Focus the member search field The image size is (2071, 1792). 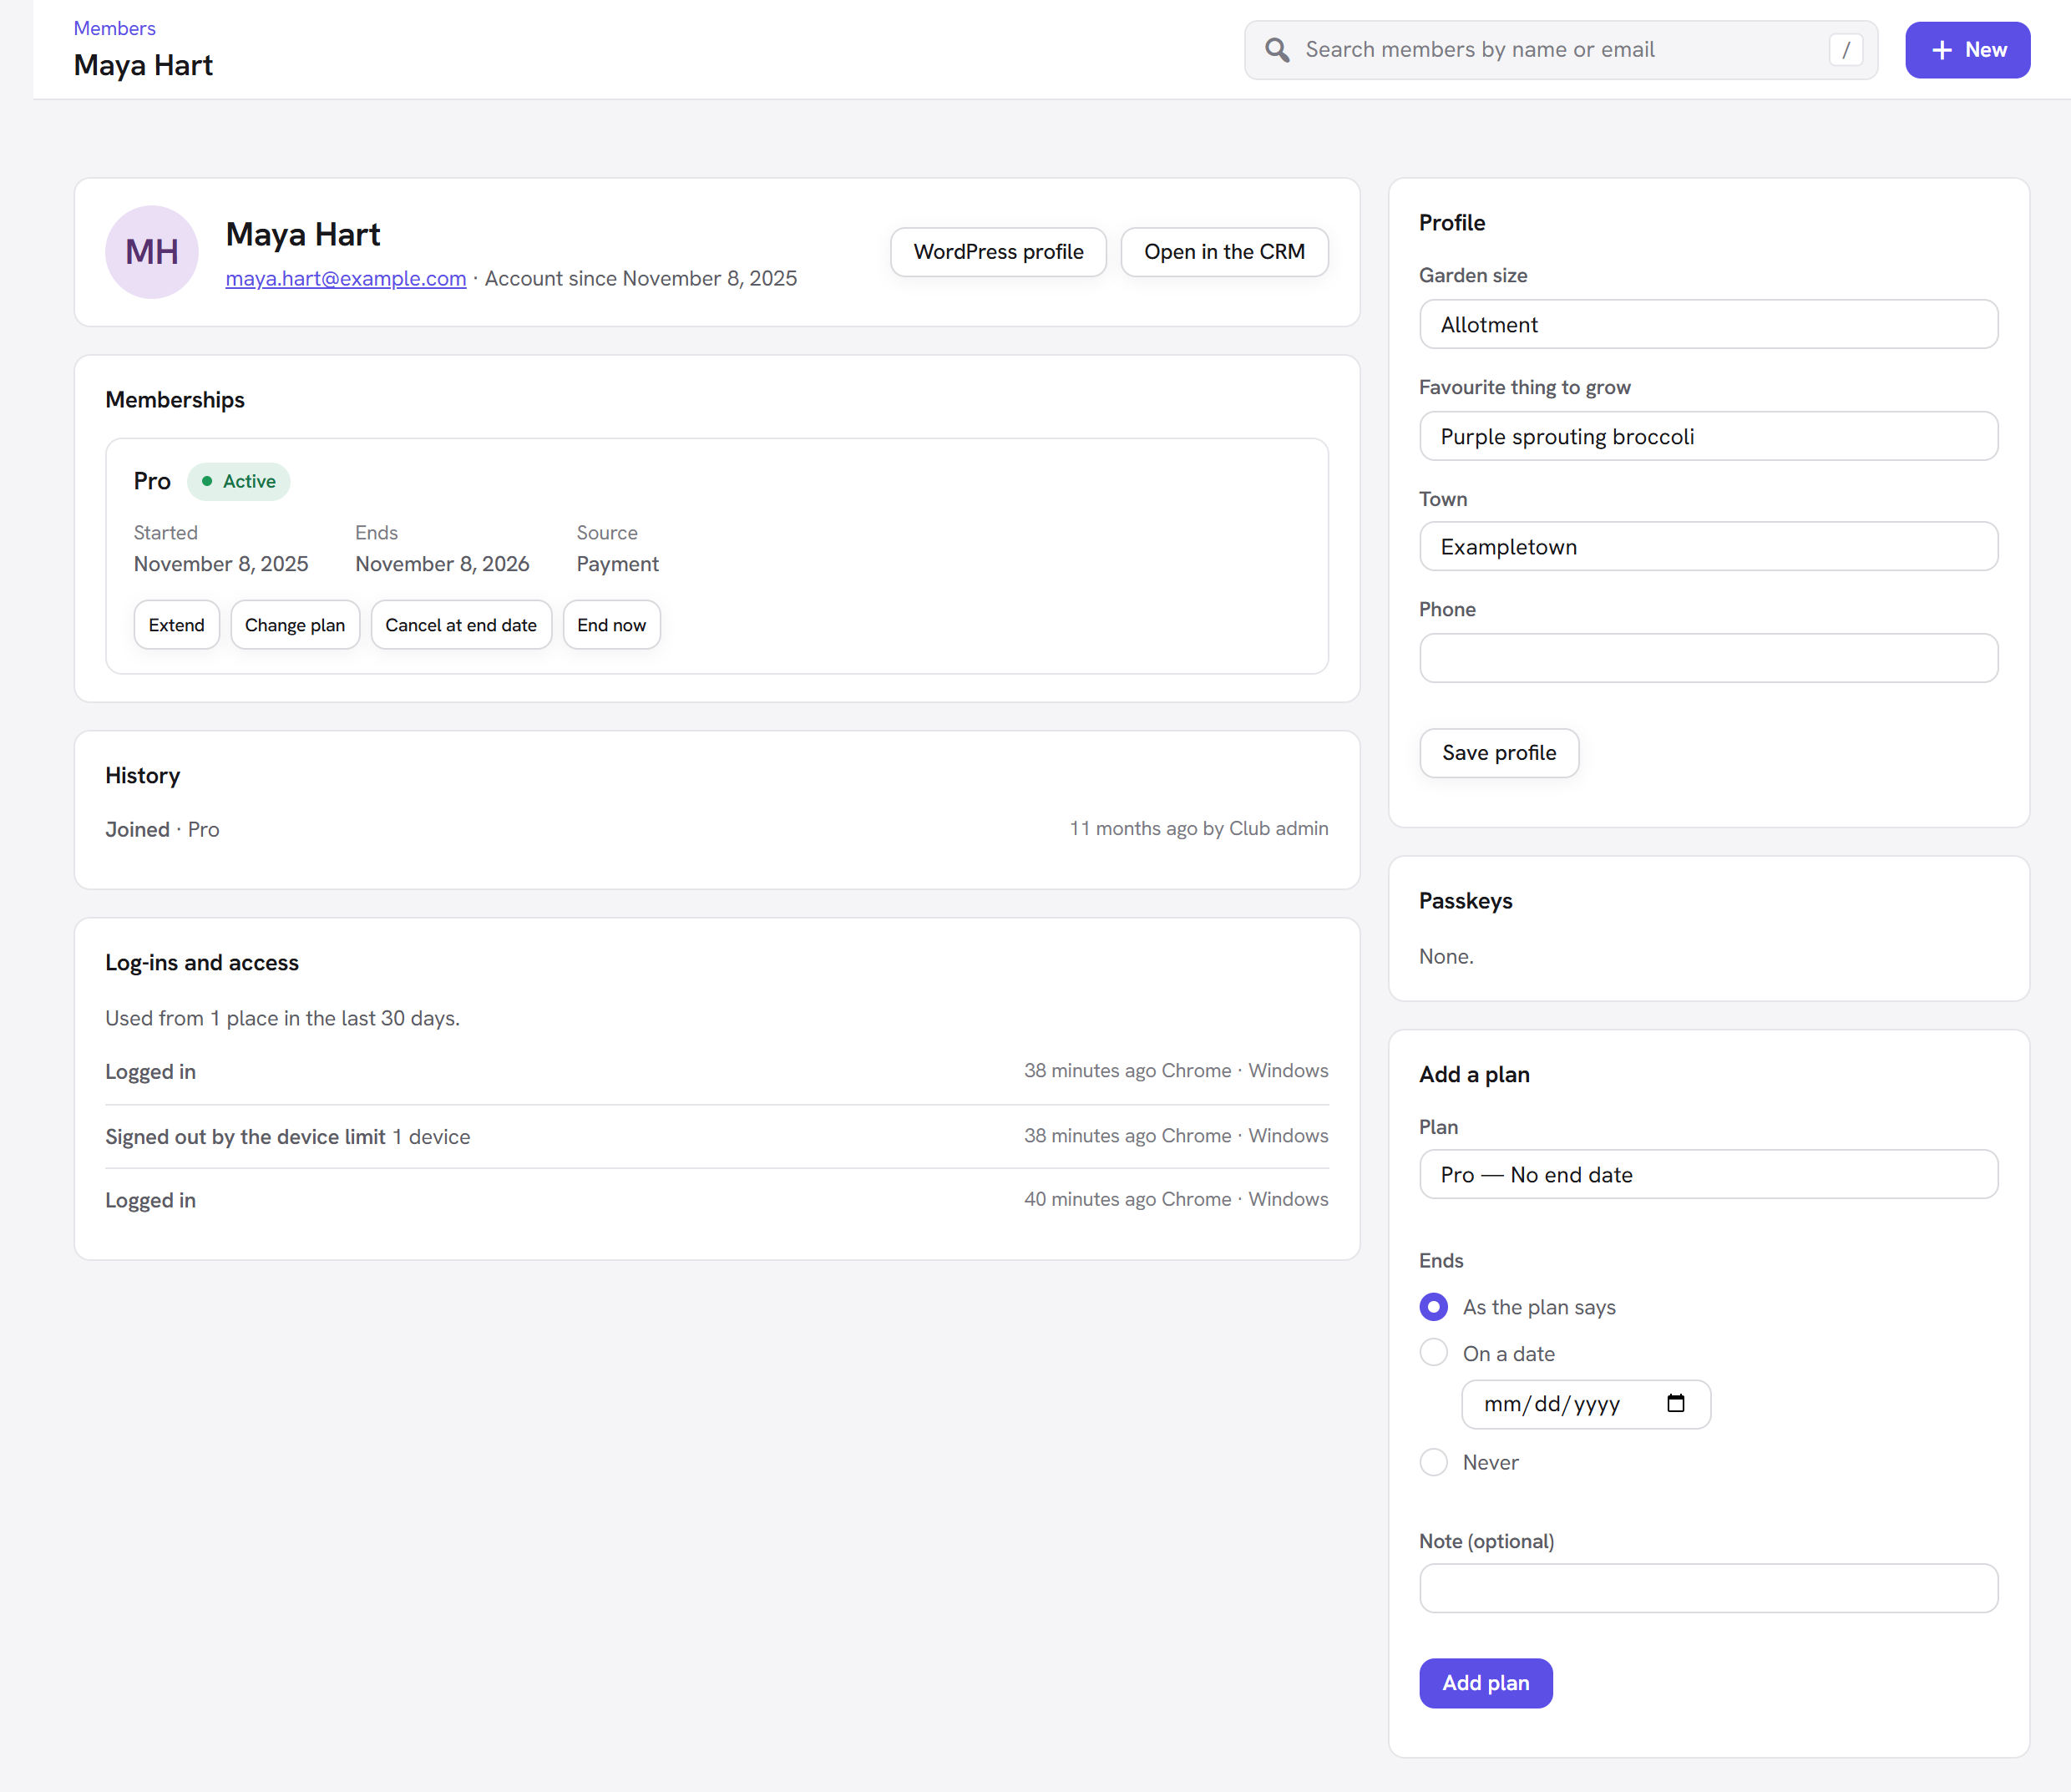pyautogui.click(x=1560, y=50)
